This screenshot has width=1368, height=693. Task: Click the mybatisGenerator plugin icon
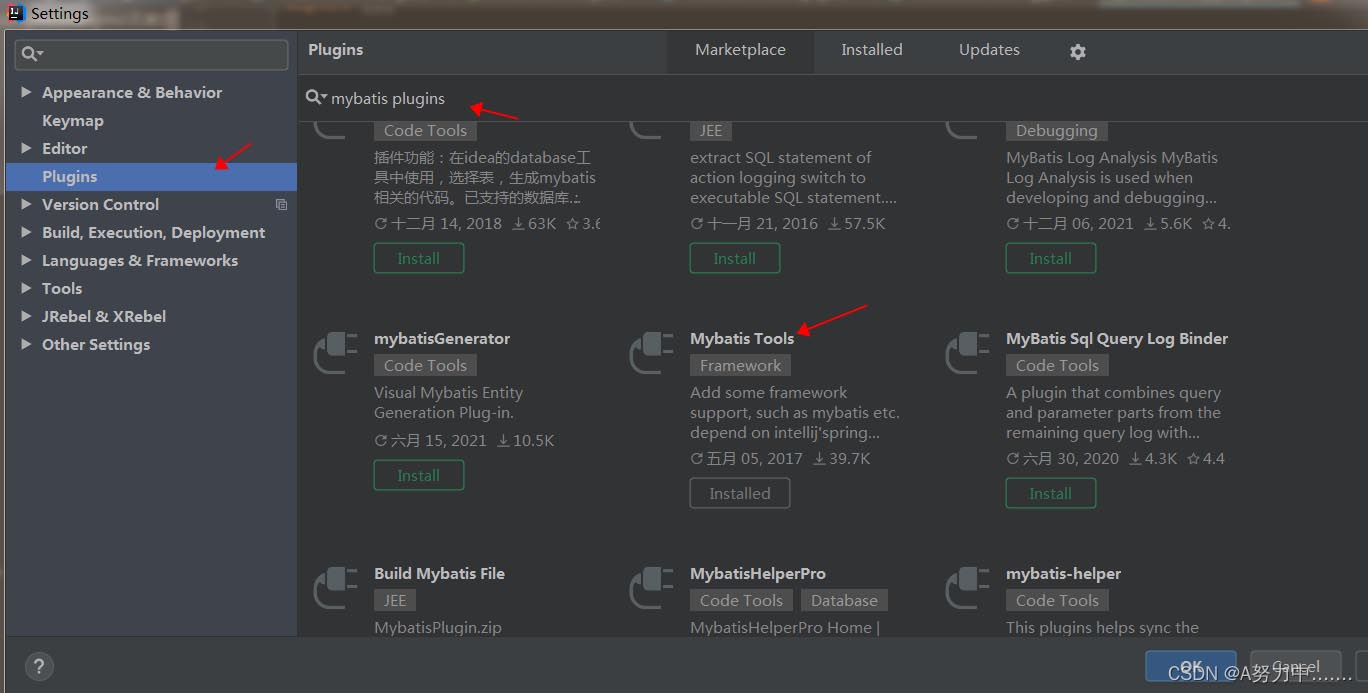point(335,354)
